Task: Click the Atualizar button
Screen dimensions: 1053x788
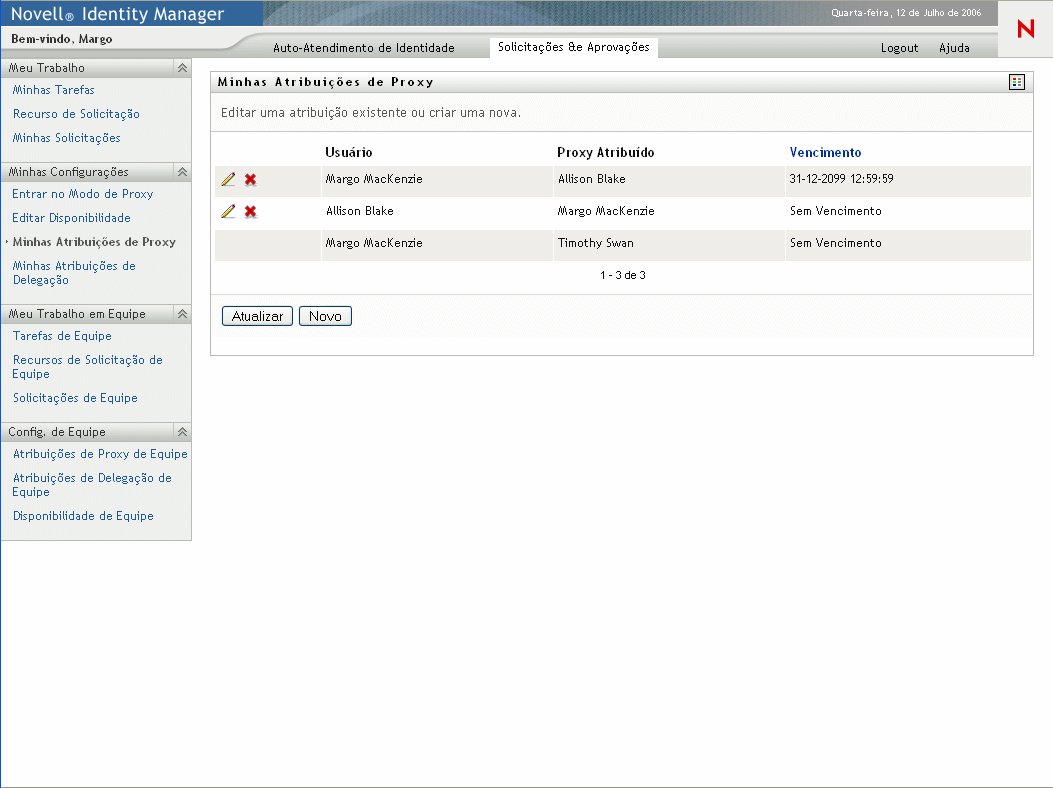Action: point(257,316)
